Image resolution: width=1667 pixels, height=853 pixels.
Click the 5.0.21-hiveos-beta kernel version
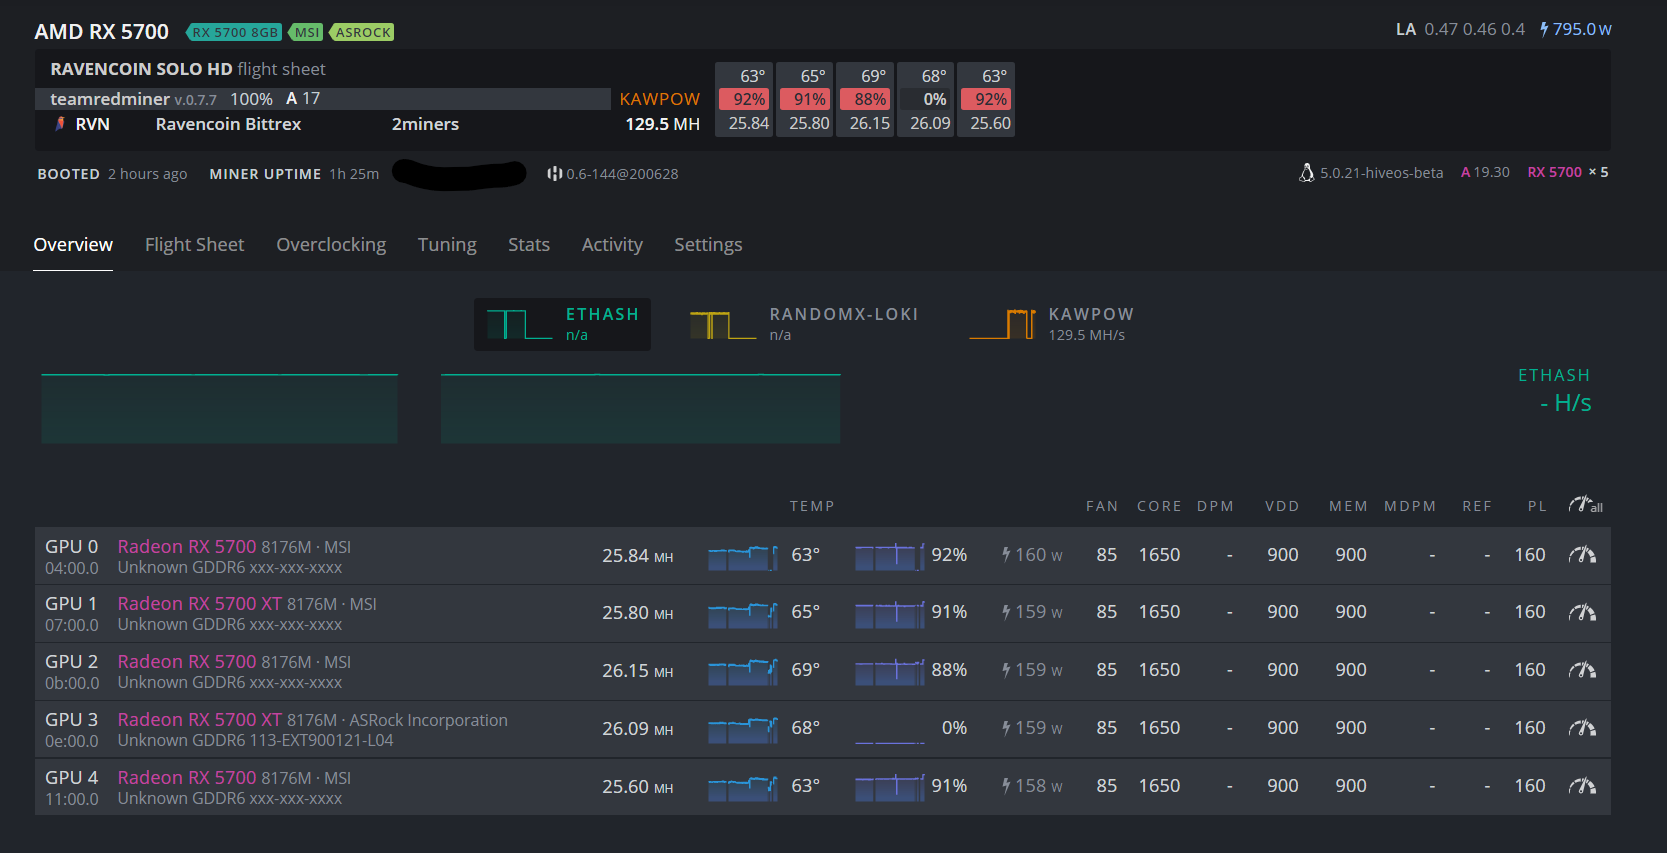(x=1381, y=173)
